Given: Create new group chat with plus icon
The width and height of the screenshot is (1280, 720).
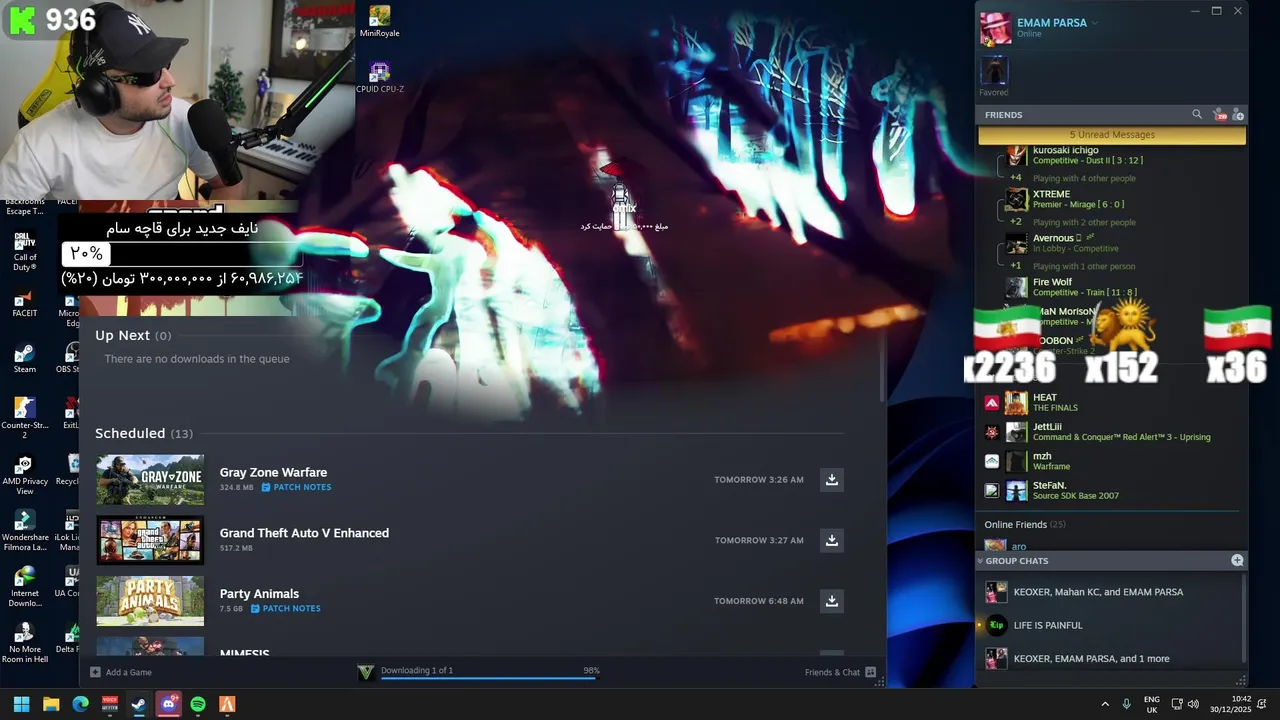Looking at the screenshot, I should click(1237, 561).
